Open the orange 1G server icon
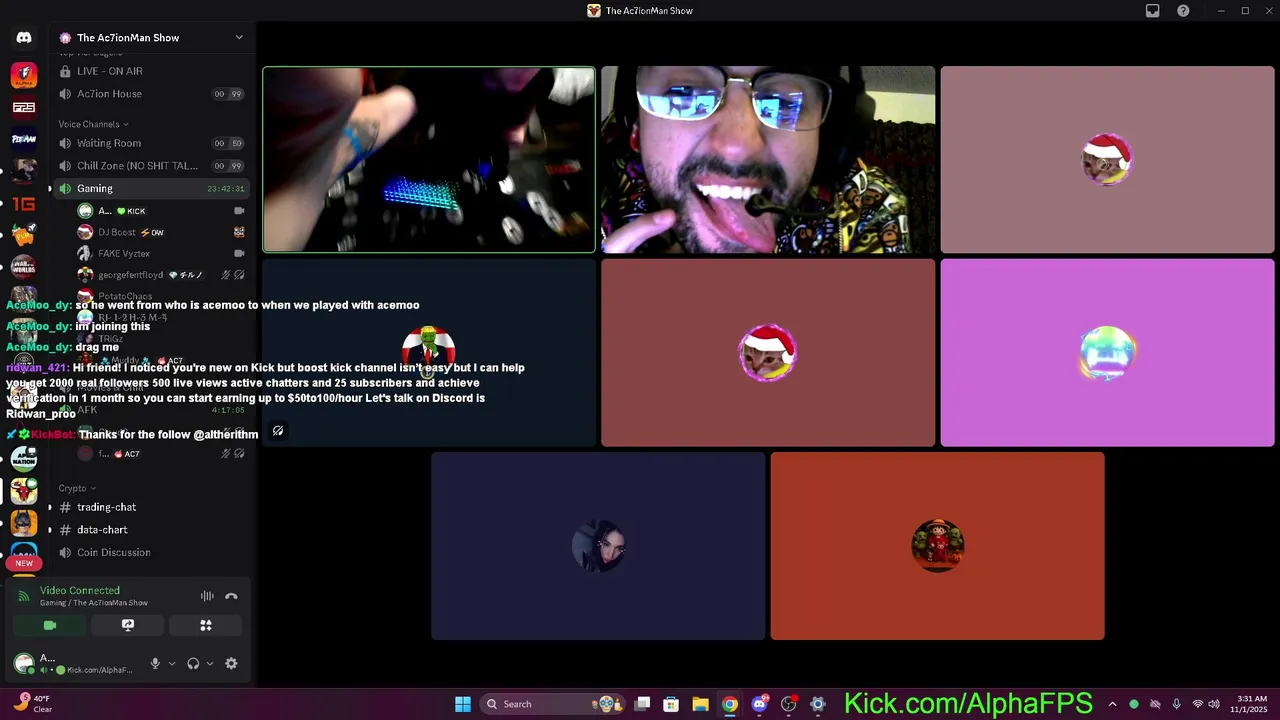Viewport: 1280px width, 720px height. click(x=24, y=204)
